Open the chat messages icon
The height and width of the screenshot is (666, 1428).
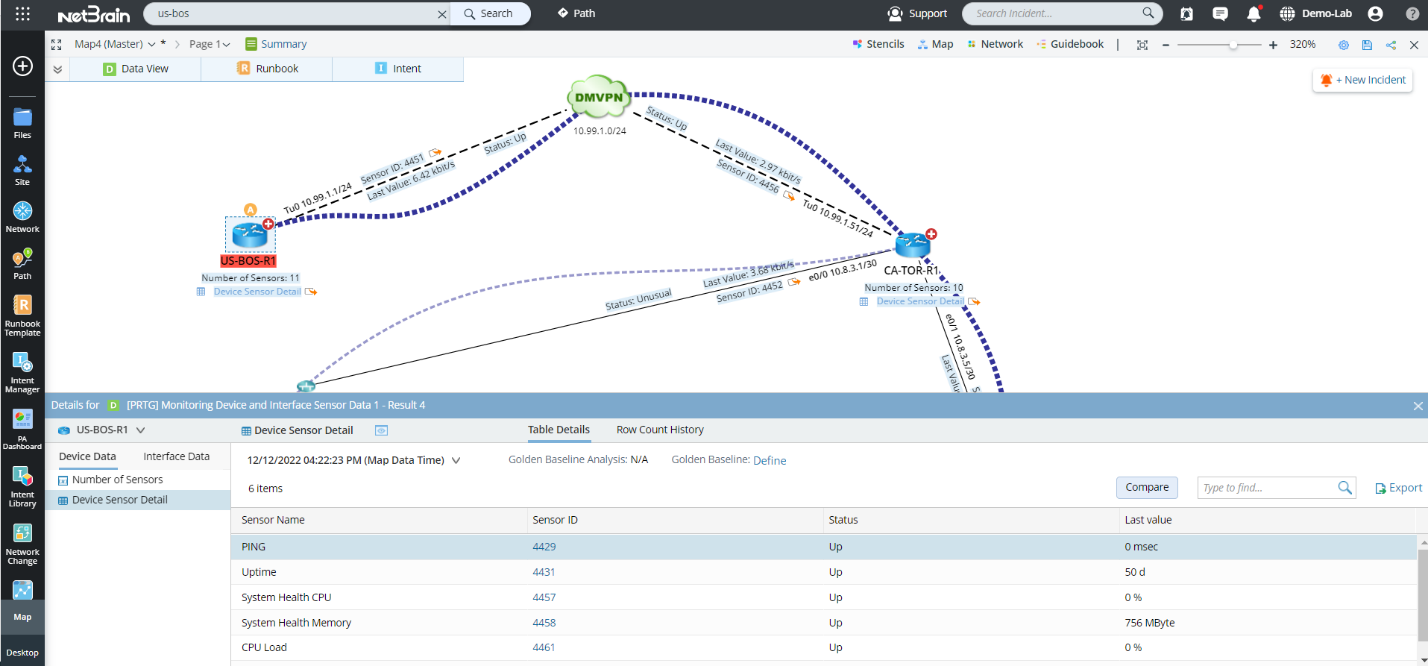tap(1220, 14)
